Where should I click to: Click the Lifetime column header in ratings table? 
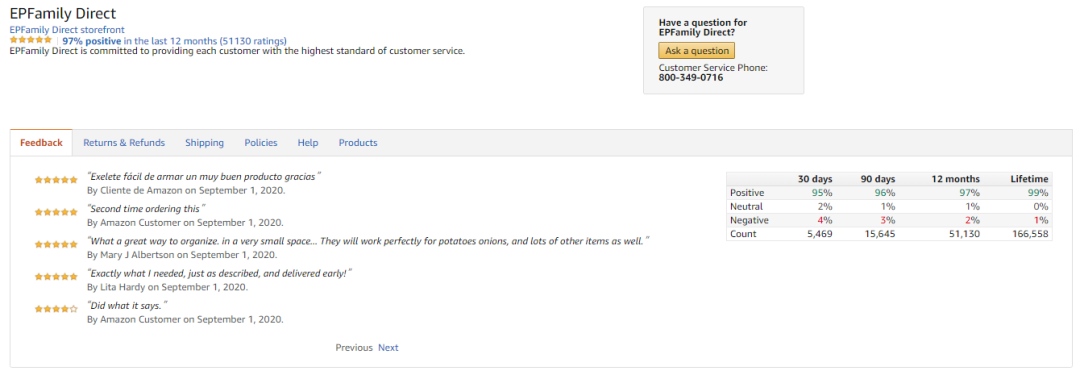1029,179
